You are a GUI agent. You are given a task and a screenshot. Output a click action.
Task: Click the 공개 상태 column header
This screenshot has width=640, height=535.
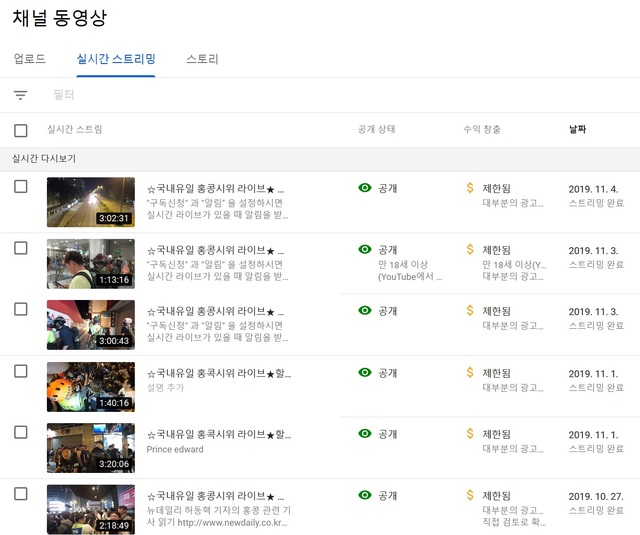coord(376,129)
